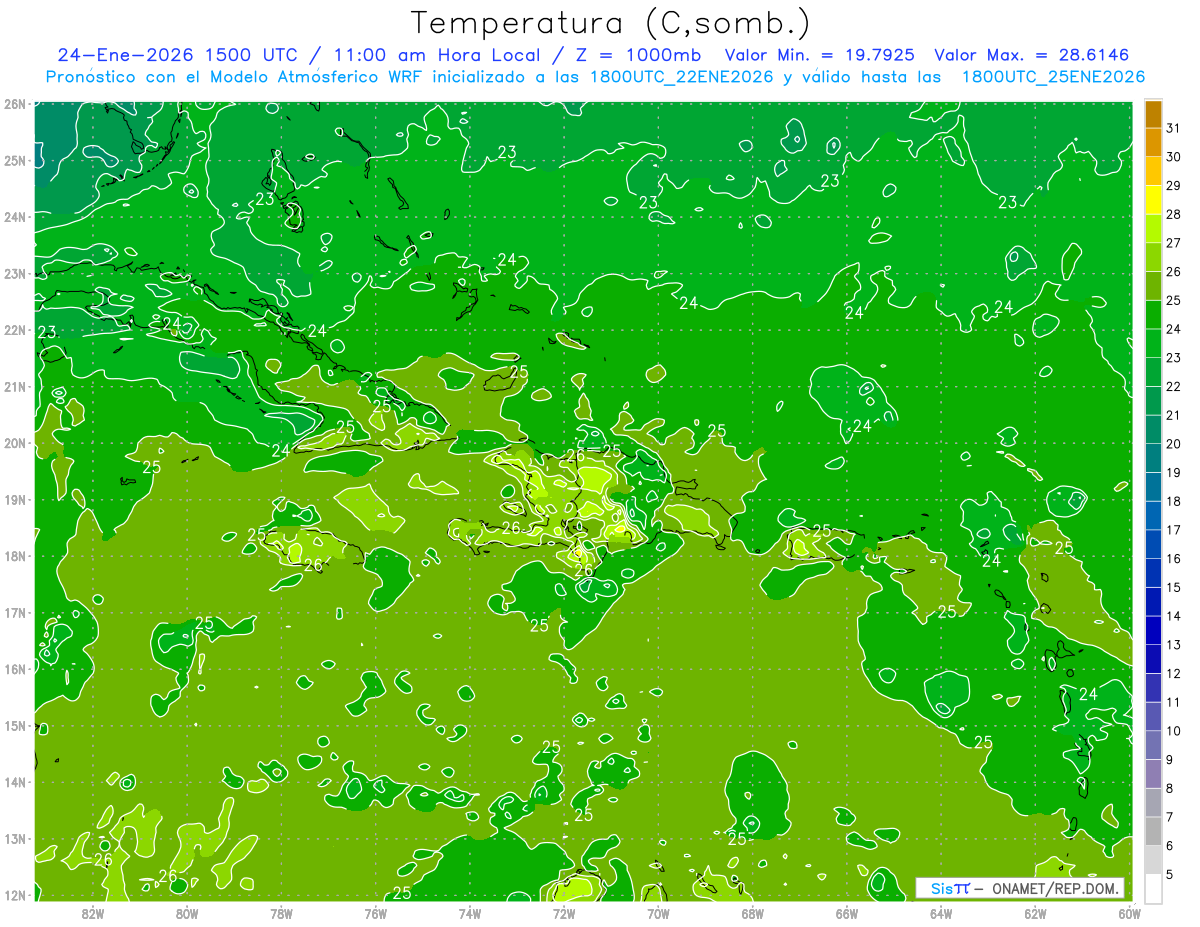Click the '74W' longitude label
1200x927 pixels.
[x=470, y=913]
